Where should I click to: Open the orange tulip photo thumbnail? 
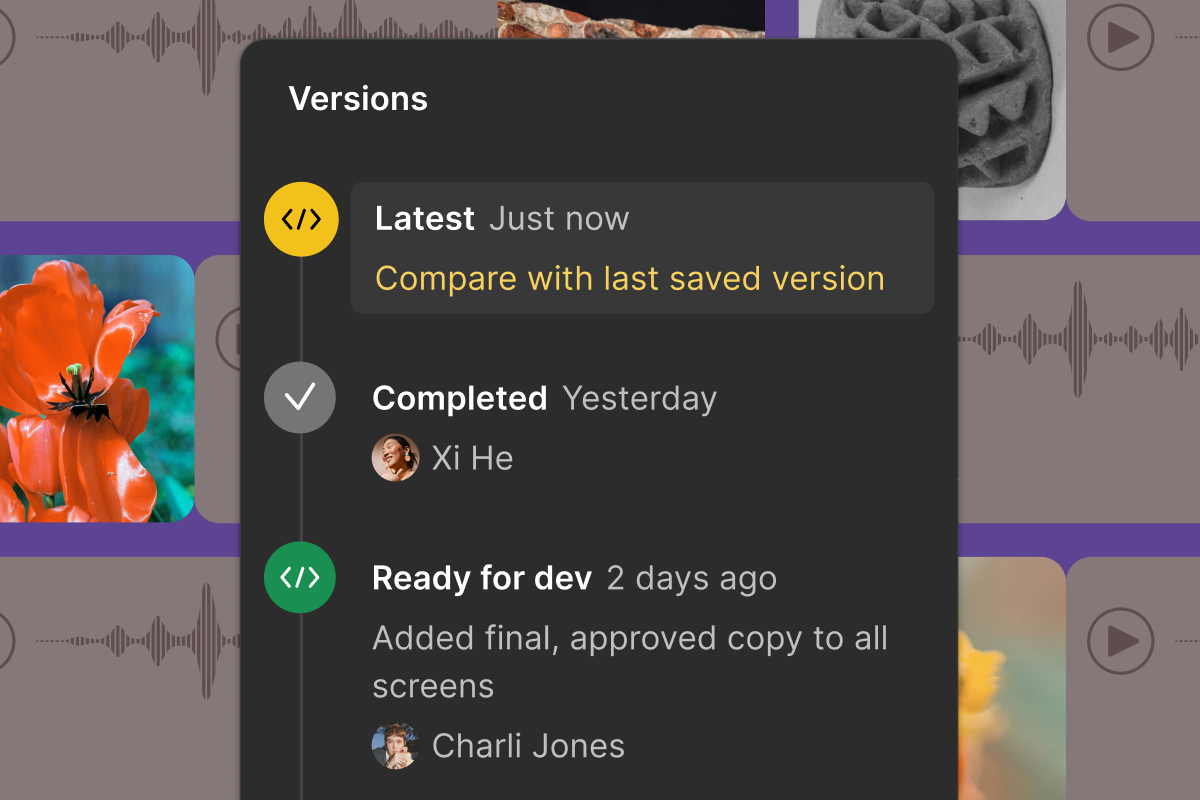point(97,389)
